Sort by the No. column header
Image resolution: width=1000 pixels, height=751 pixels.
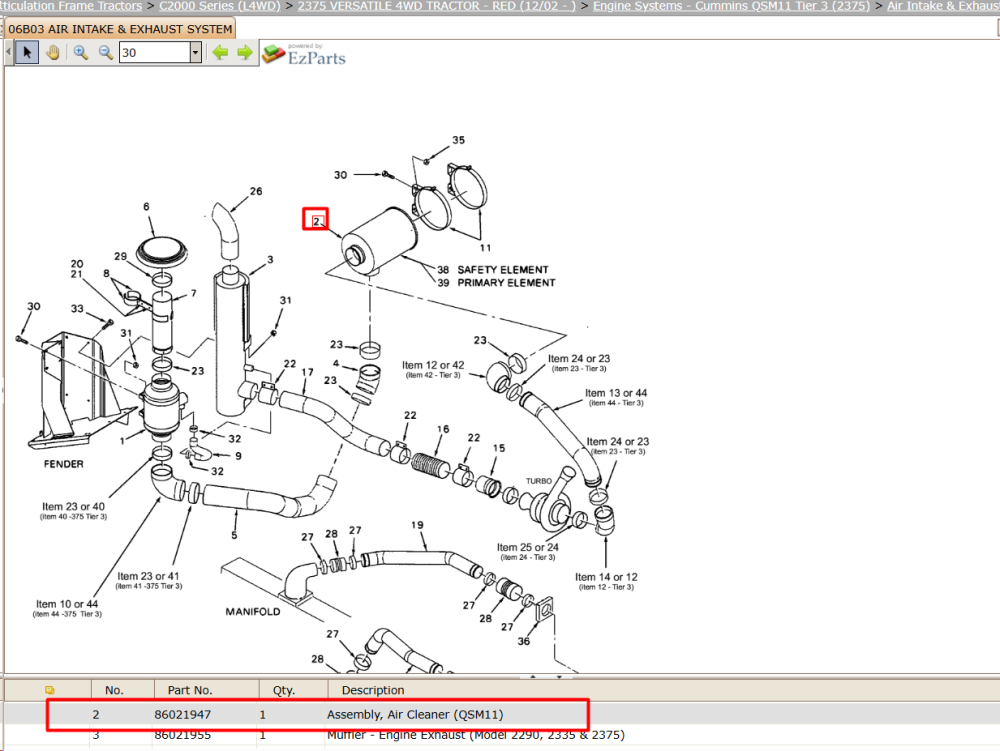pos(114,690)
